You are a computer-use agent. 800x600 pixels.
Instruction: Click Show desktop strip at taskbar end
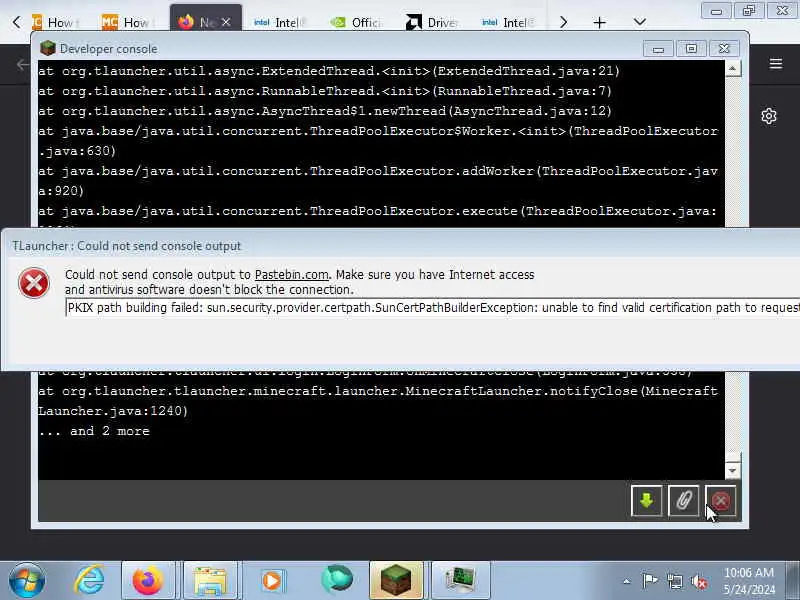[x=793, y=580]
